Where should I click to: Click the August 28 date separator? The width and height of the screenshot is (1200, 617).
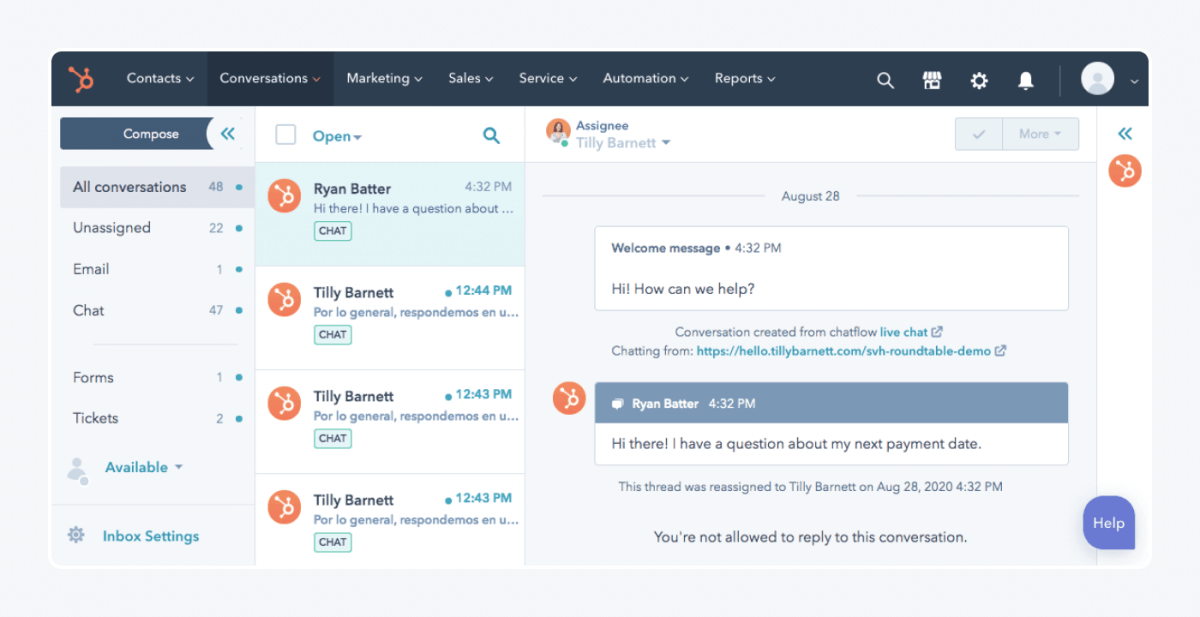click(x=810, y=196)
